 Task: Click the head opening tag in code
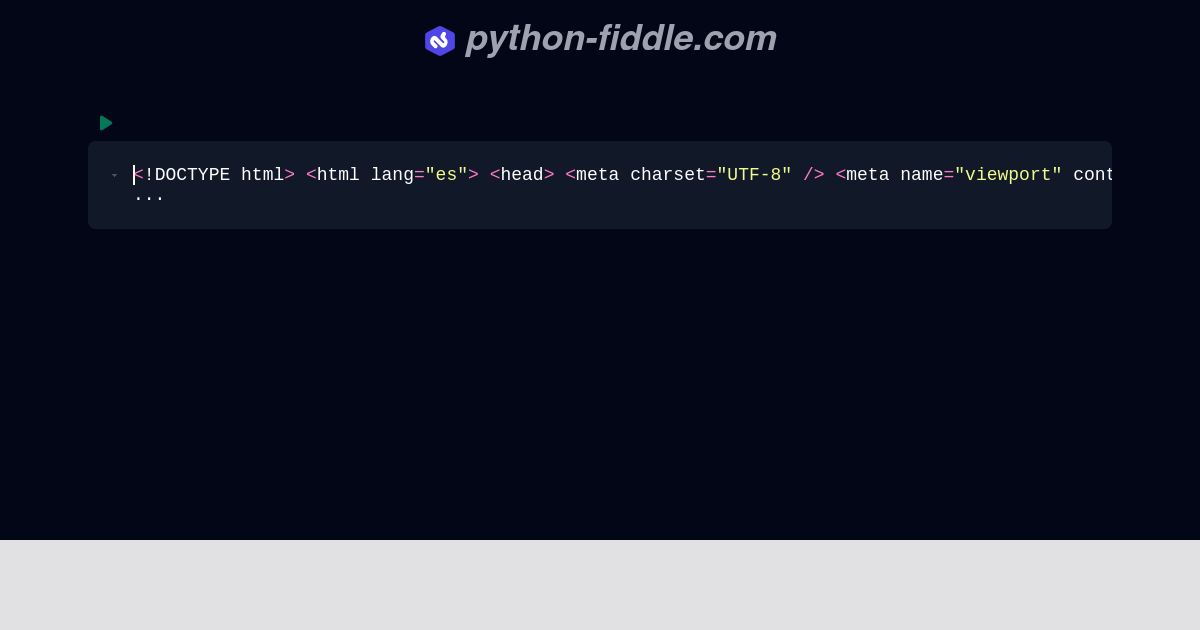(520, 175)
